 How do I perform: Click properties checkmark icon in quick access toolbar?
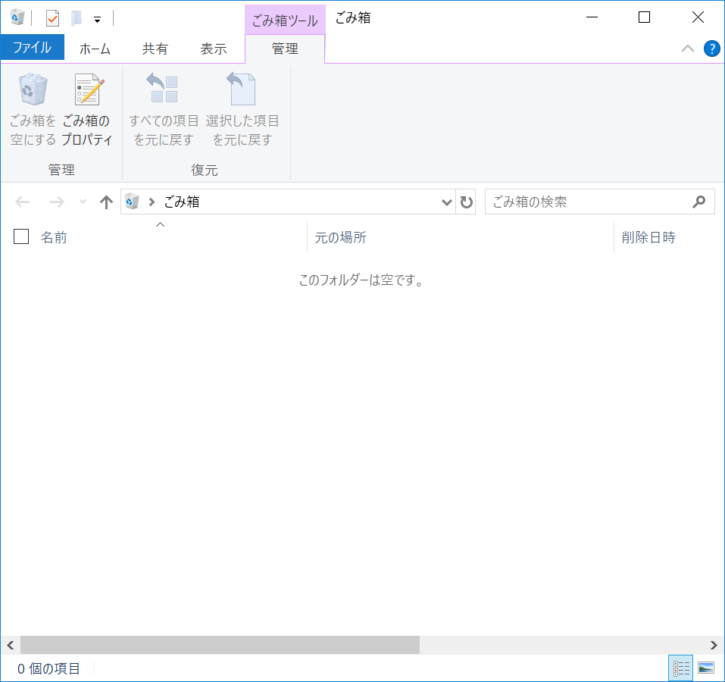click(x=52, y=18)
